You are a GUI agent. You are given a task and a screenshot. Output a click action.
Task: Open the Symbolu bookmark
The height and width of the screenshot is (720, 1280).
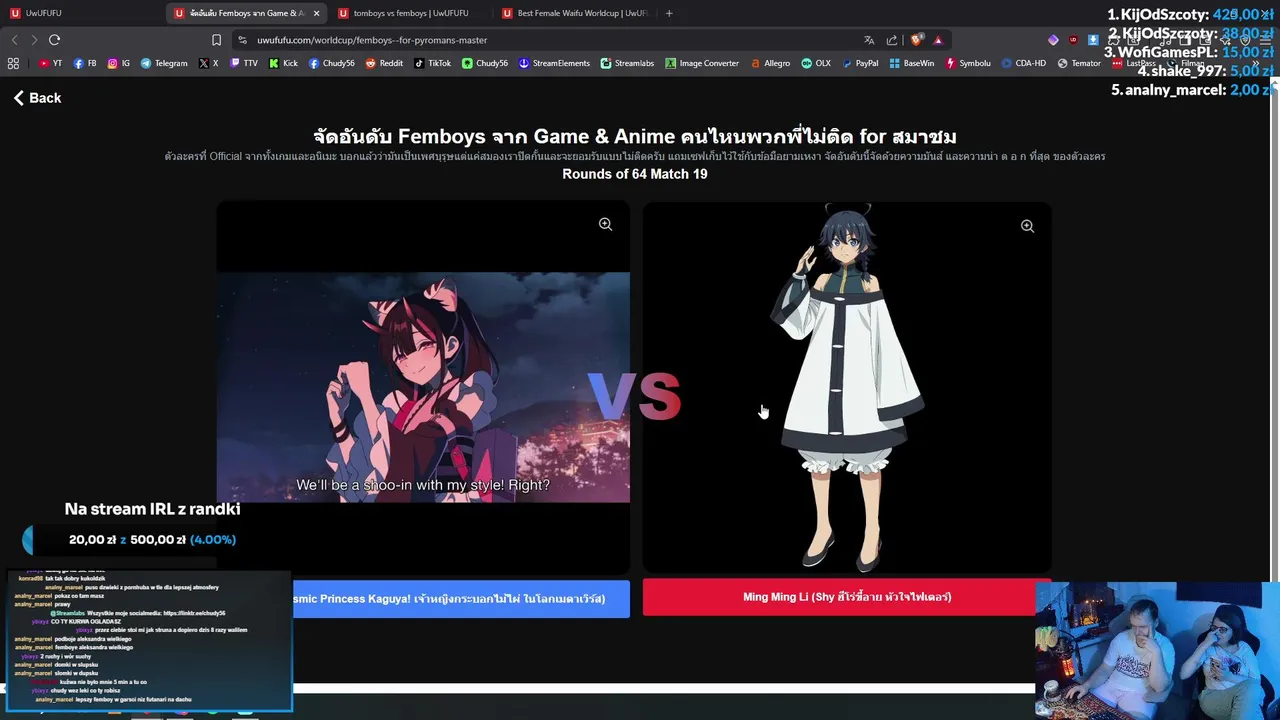tap(968, 63)
